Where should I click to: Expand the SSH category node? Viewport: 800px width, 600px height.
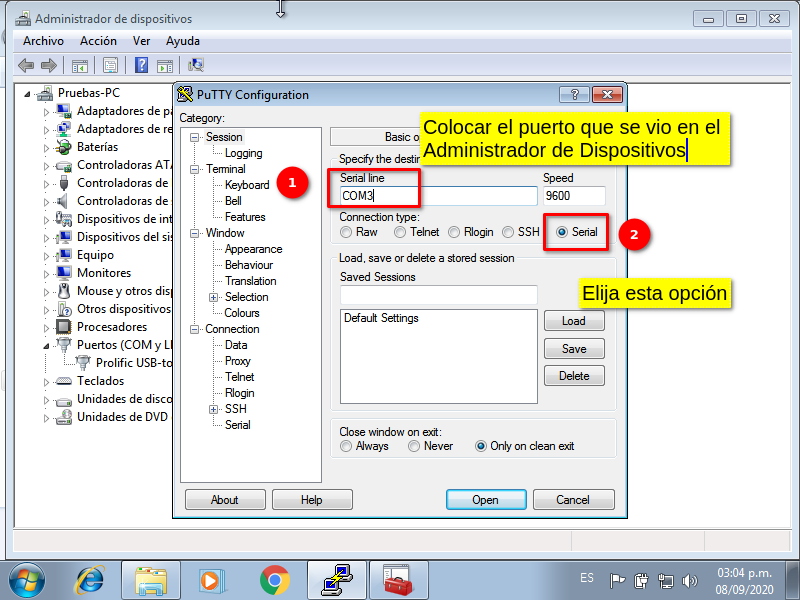pyautogui.click(x=213, y=409)
